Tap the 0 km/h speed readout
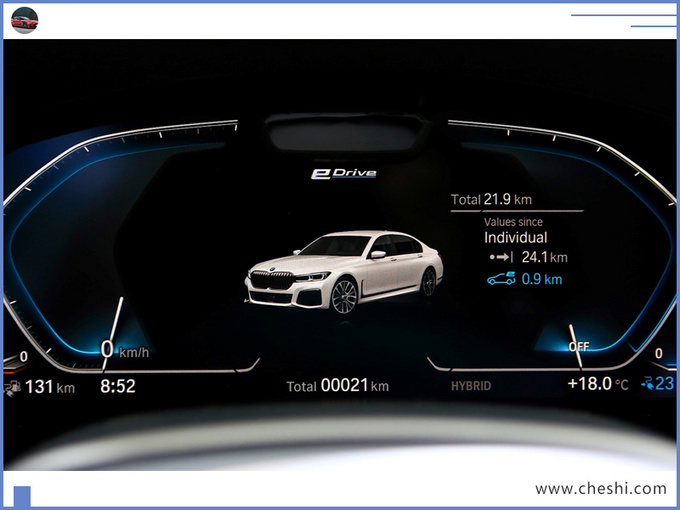The image size is (680, 510). [x=126, y=350]
